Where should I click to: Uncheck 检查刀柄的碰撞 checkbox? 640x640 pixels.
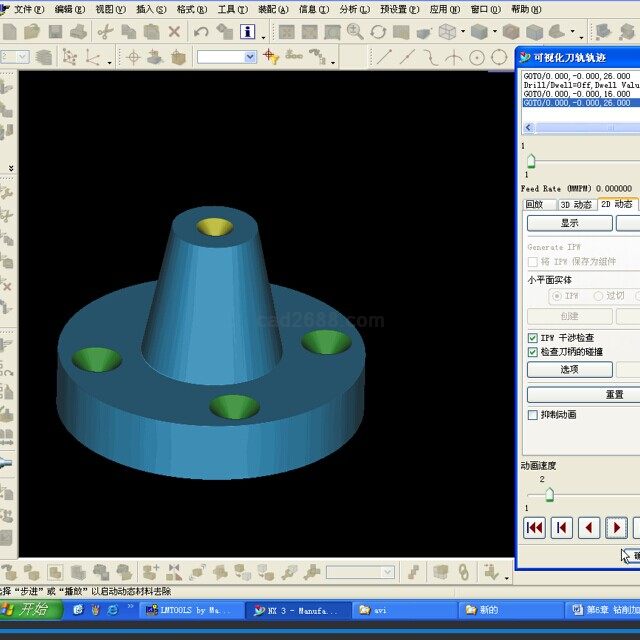(x=533, y=352)
